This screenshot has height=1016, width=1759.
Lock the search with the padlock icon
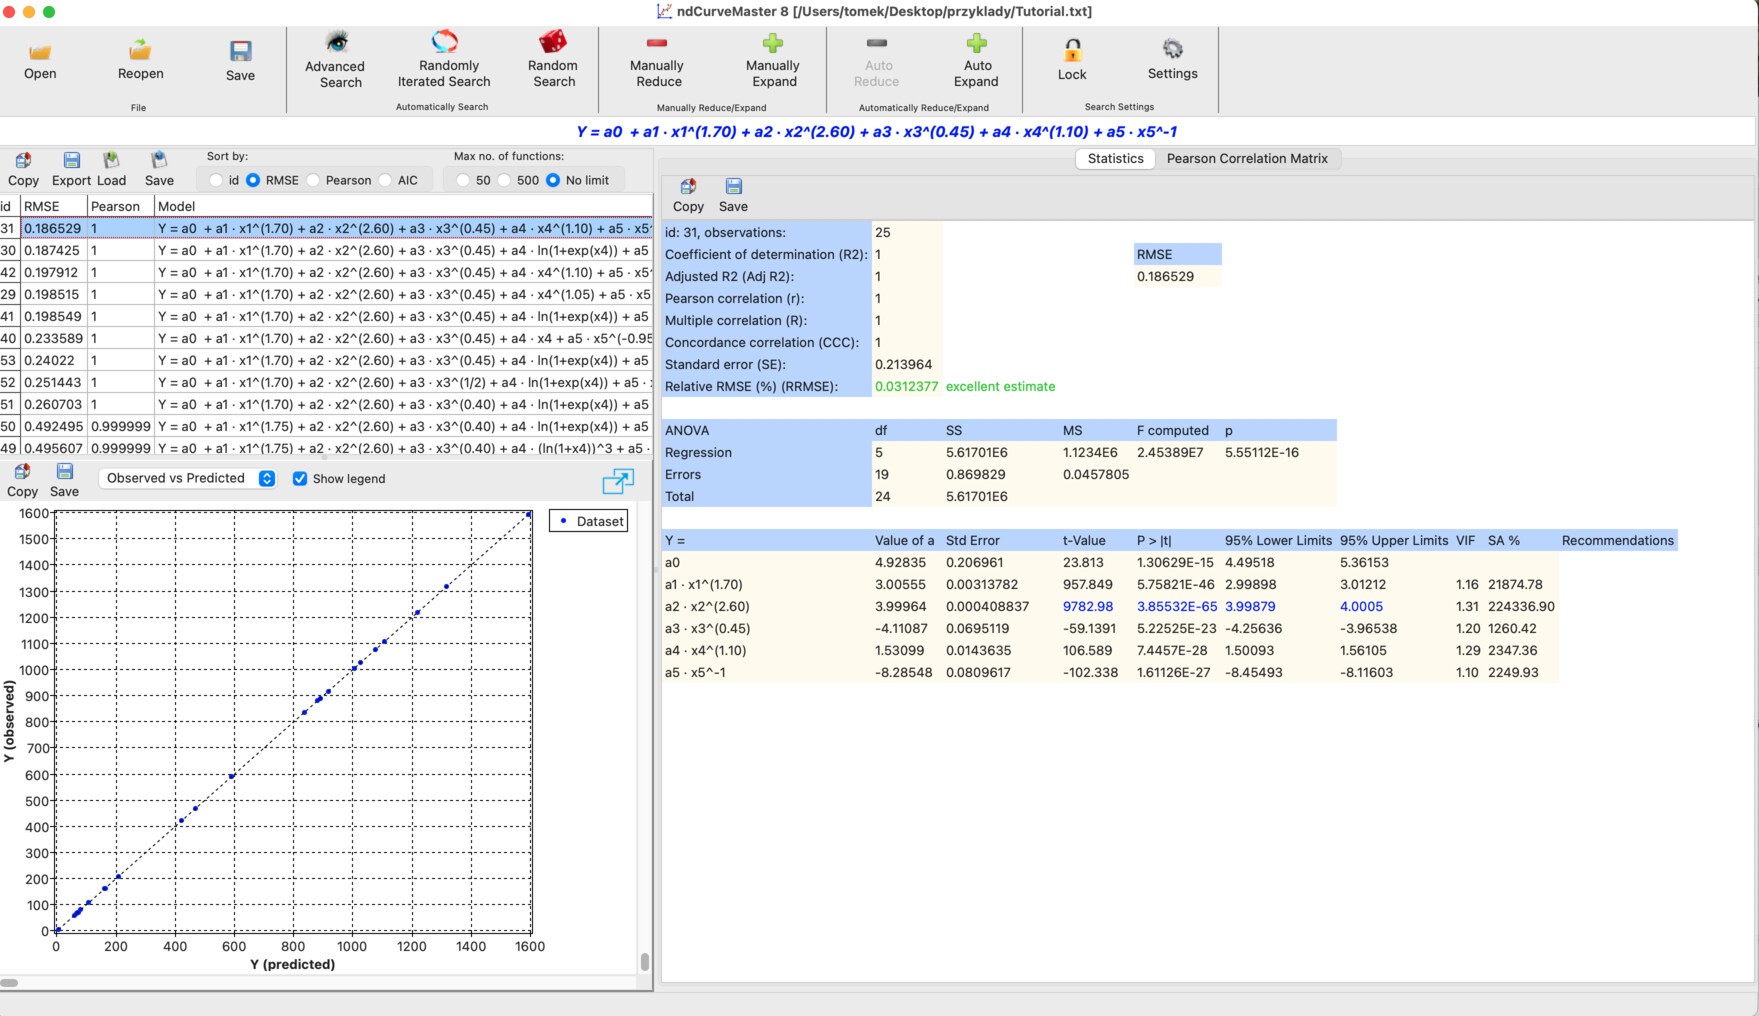click(x=1072, y=51)
